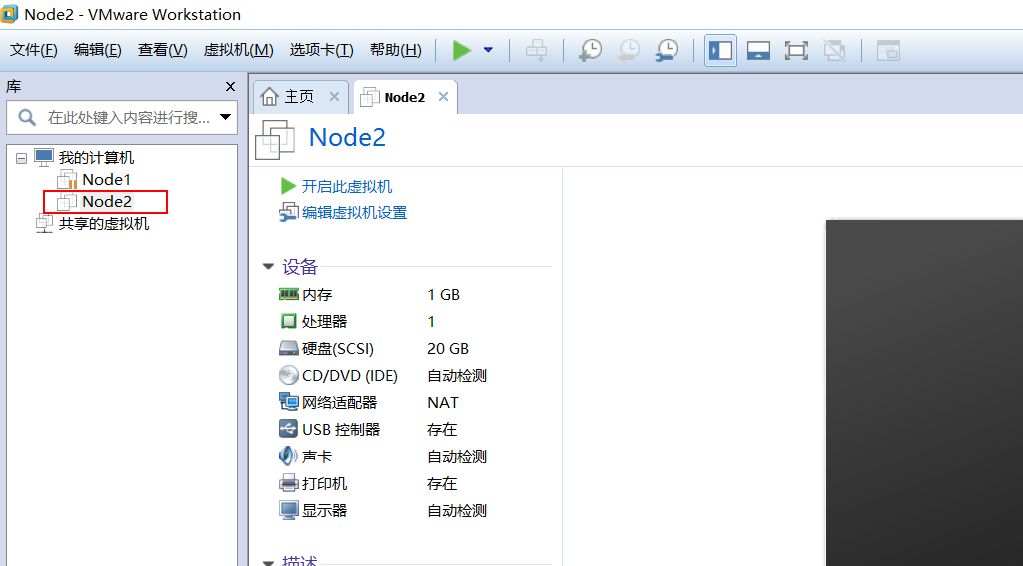
Task: Collapse the 设备 section
Action: point(268,267)
